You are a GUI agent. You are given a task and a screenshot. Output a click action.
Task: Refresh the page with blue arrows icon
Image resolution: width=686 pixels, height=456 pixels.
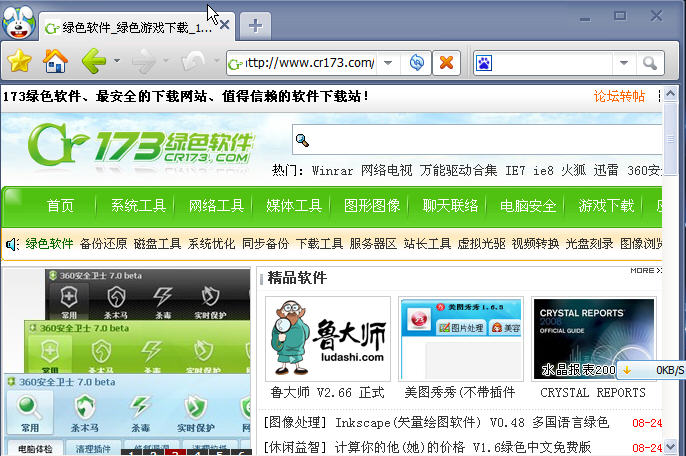coord(416,63)
